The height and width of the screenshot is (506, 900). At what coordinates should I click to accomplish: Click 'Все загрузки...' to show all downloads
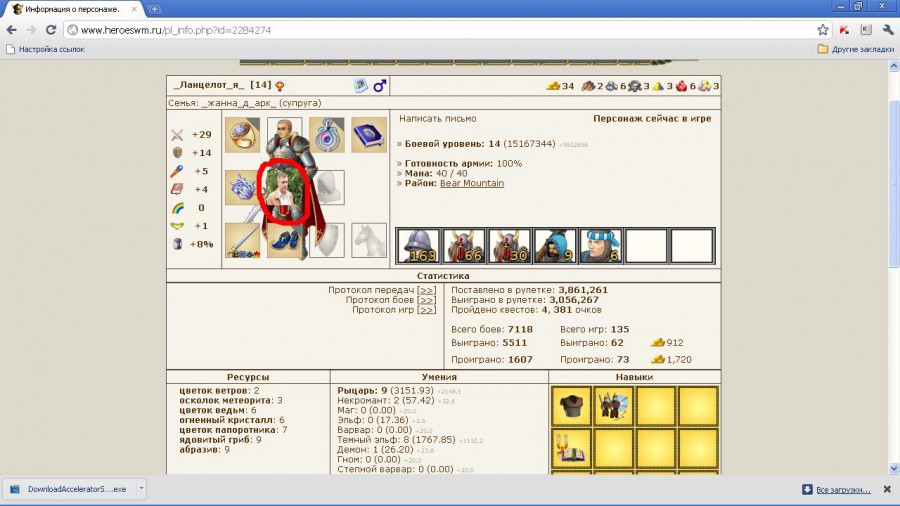843,490
